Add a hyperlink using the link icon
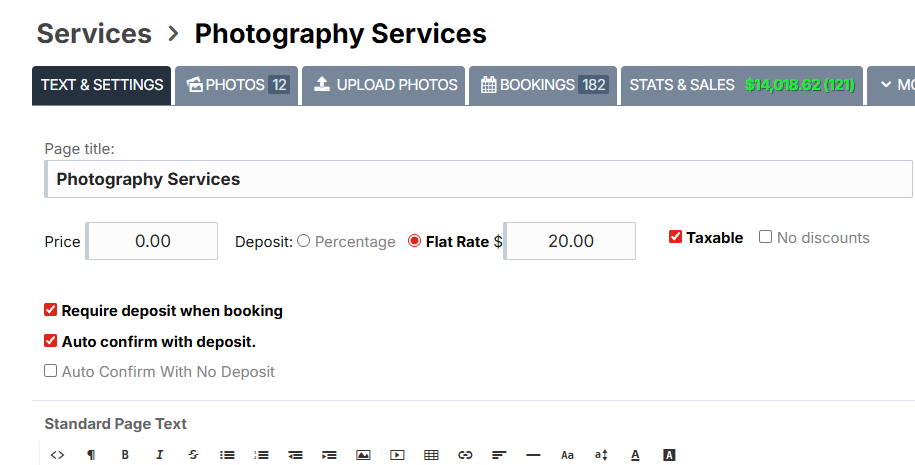 [465, 454]
